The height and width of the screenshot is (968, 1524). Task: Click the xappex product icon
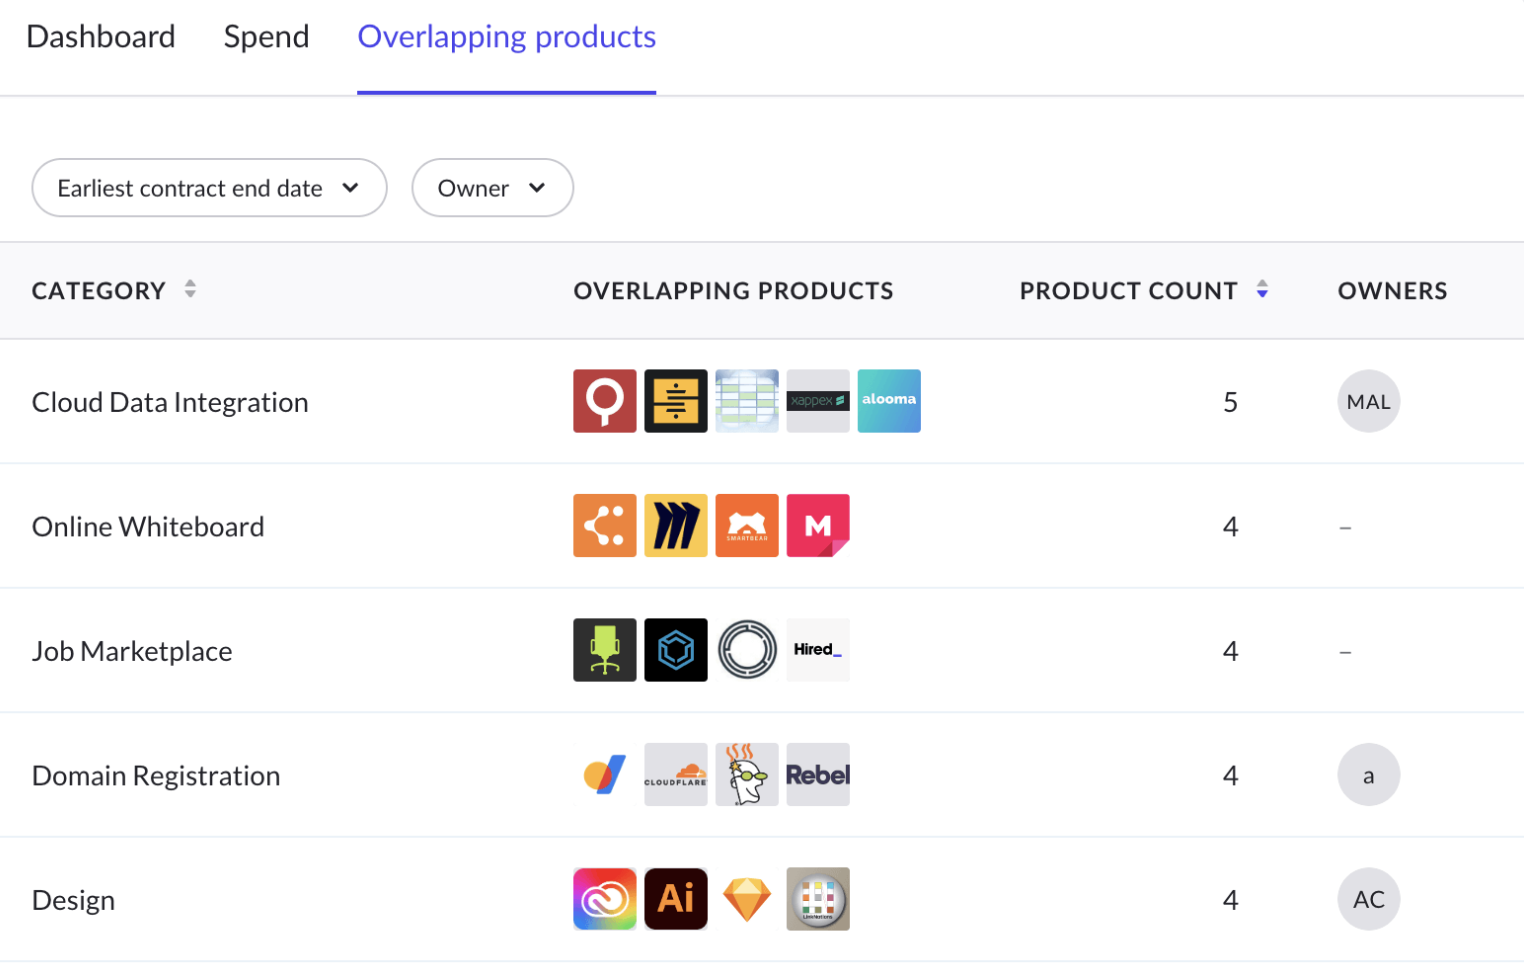[x=817, y=401]
